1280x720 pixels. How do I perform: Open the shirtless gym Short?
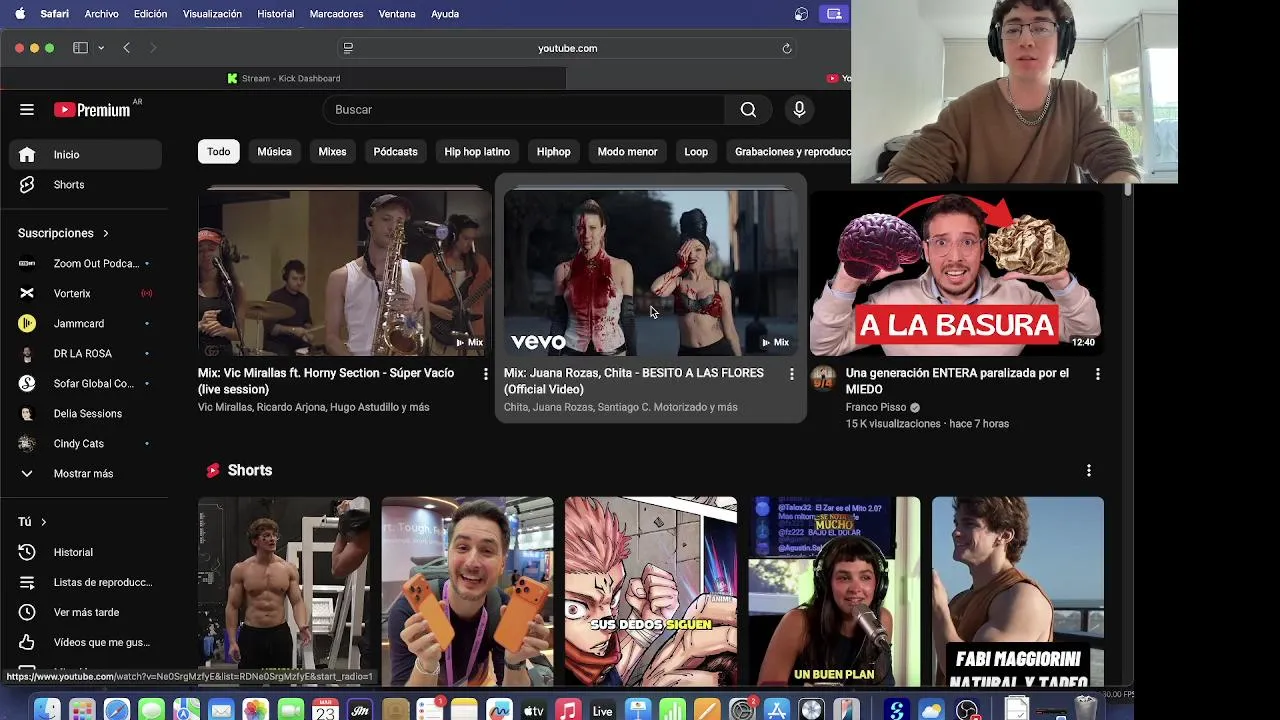284,591
